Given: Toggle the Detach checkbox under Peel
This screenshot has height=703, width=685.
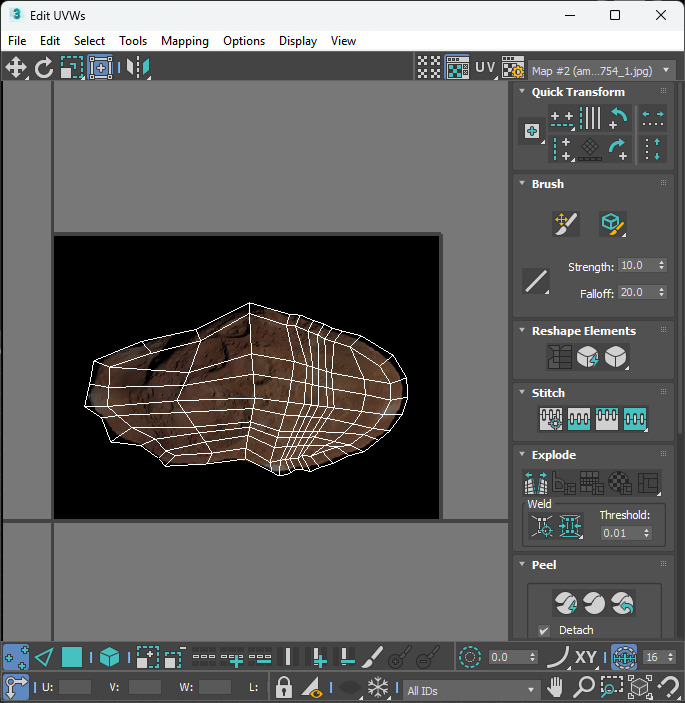Looking at the screenshot, I should [x=544, y=630].
